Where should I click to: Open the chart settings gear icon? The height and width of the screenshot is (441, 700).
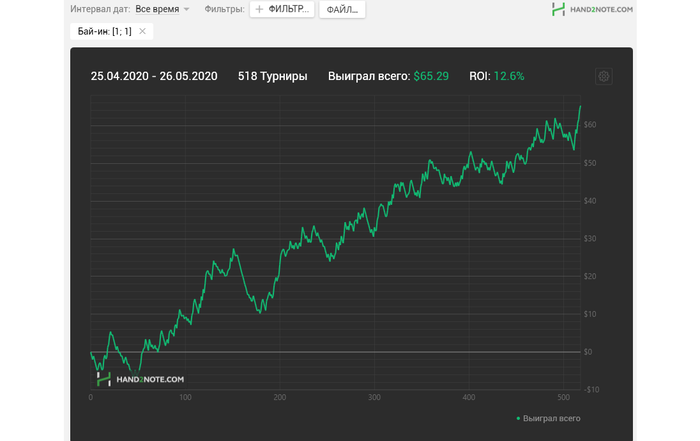(604, 76)
